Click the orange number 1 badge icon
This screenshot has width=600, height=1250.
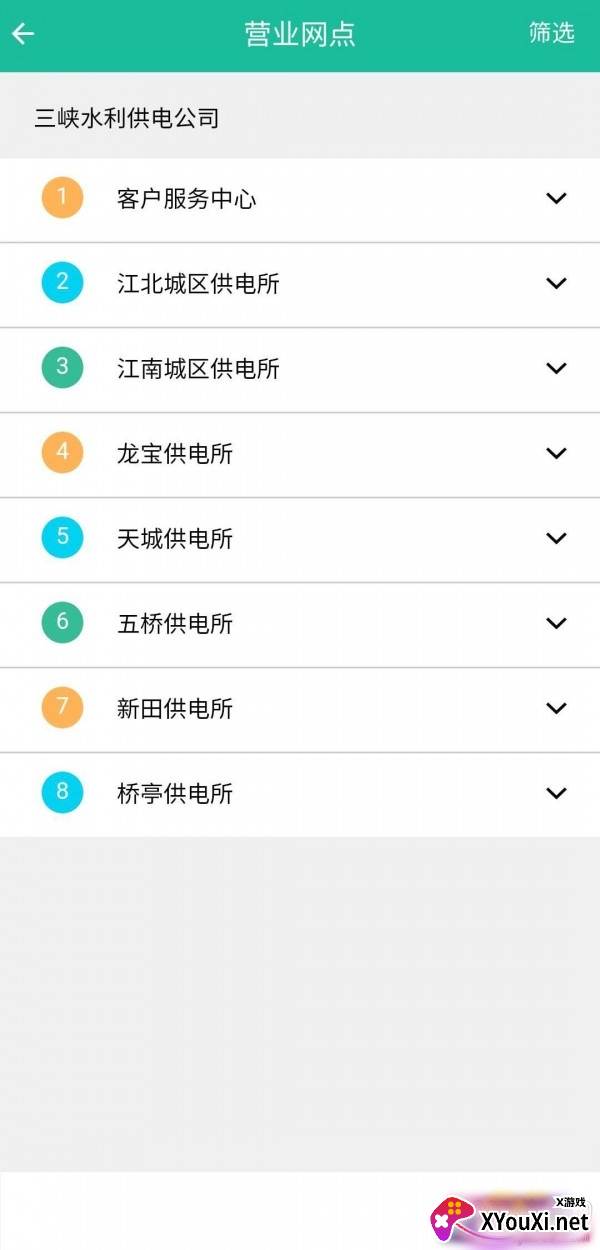coord(61,197)
